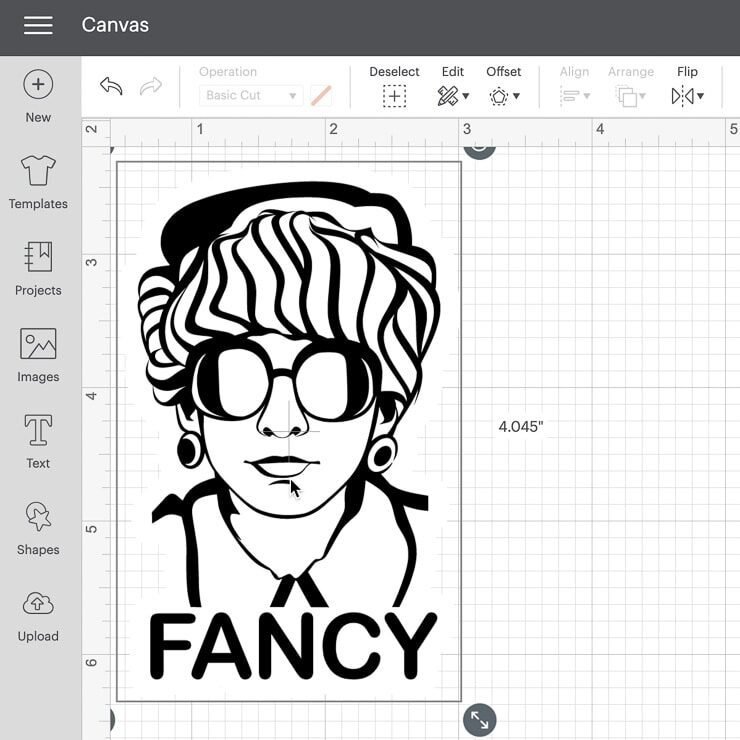
Task: Open the Flip dropdown
Action: (687, 96)
